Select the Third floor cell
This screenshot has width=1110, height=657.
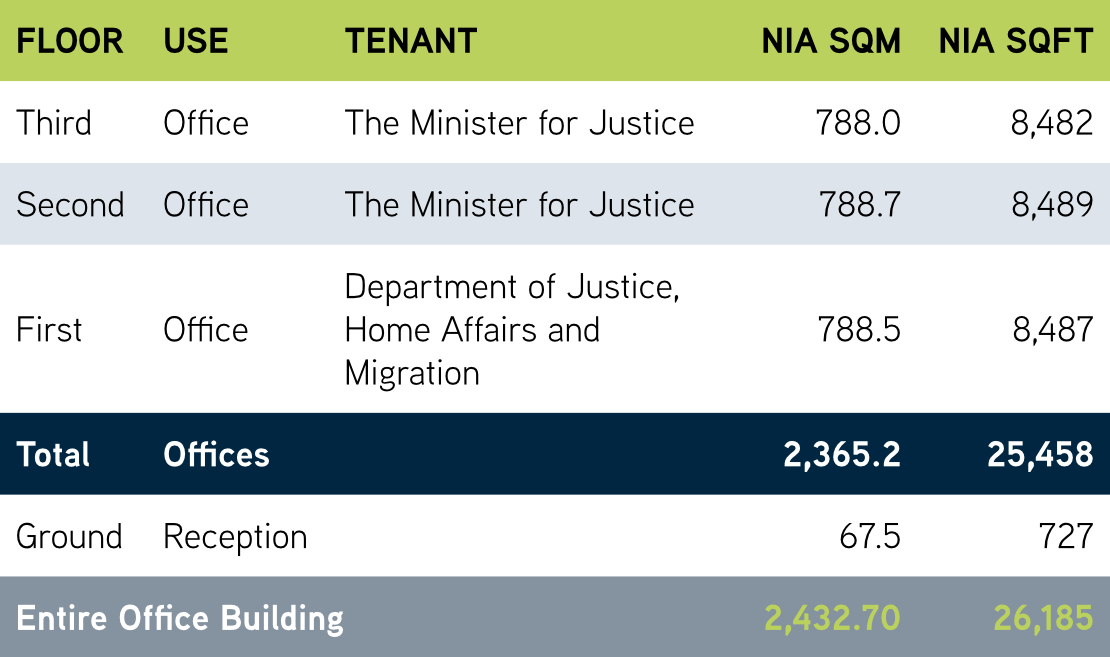tap(54, 123)
